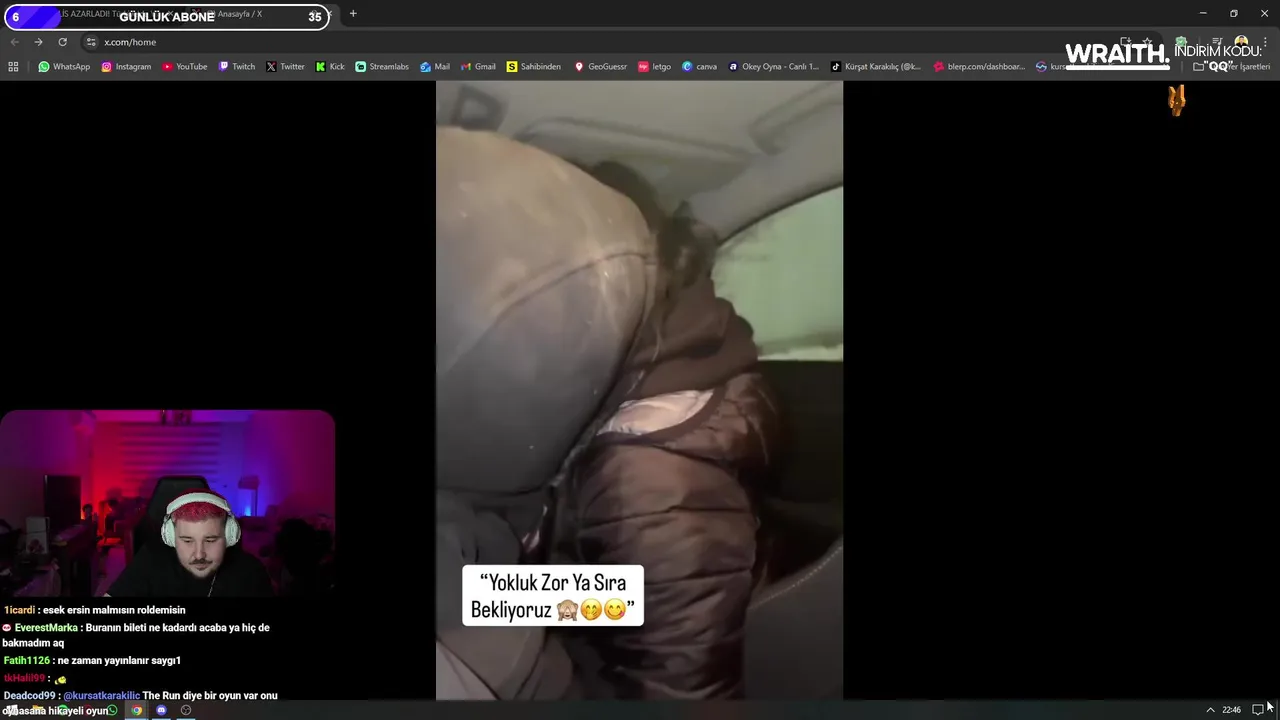Image resolution: width=1280 pixels, height=720 pixels.
Task: Open a new browser tab
Action: tap(353, 14)
